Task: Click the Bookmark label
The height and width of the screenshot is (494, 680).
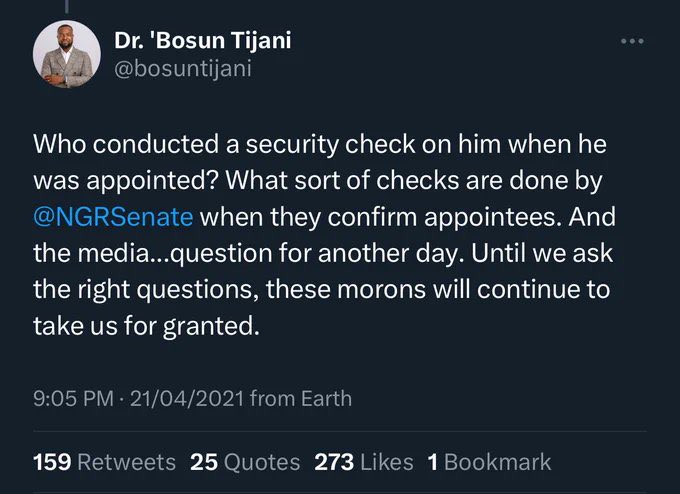Action: coord(497,461)
